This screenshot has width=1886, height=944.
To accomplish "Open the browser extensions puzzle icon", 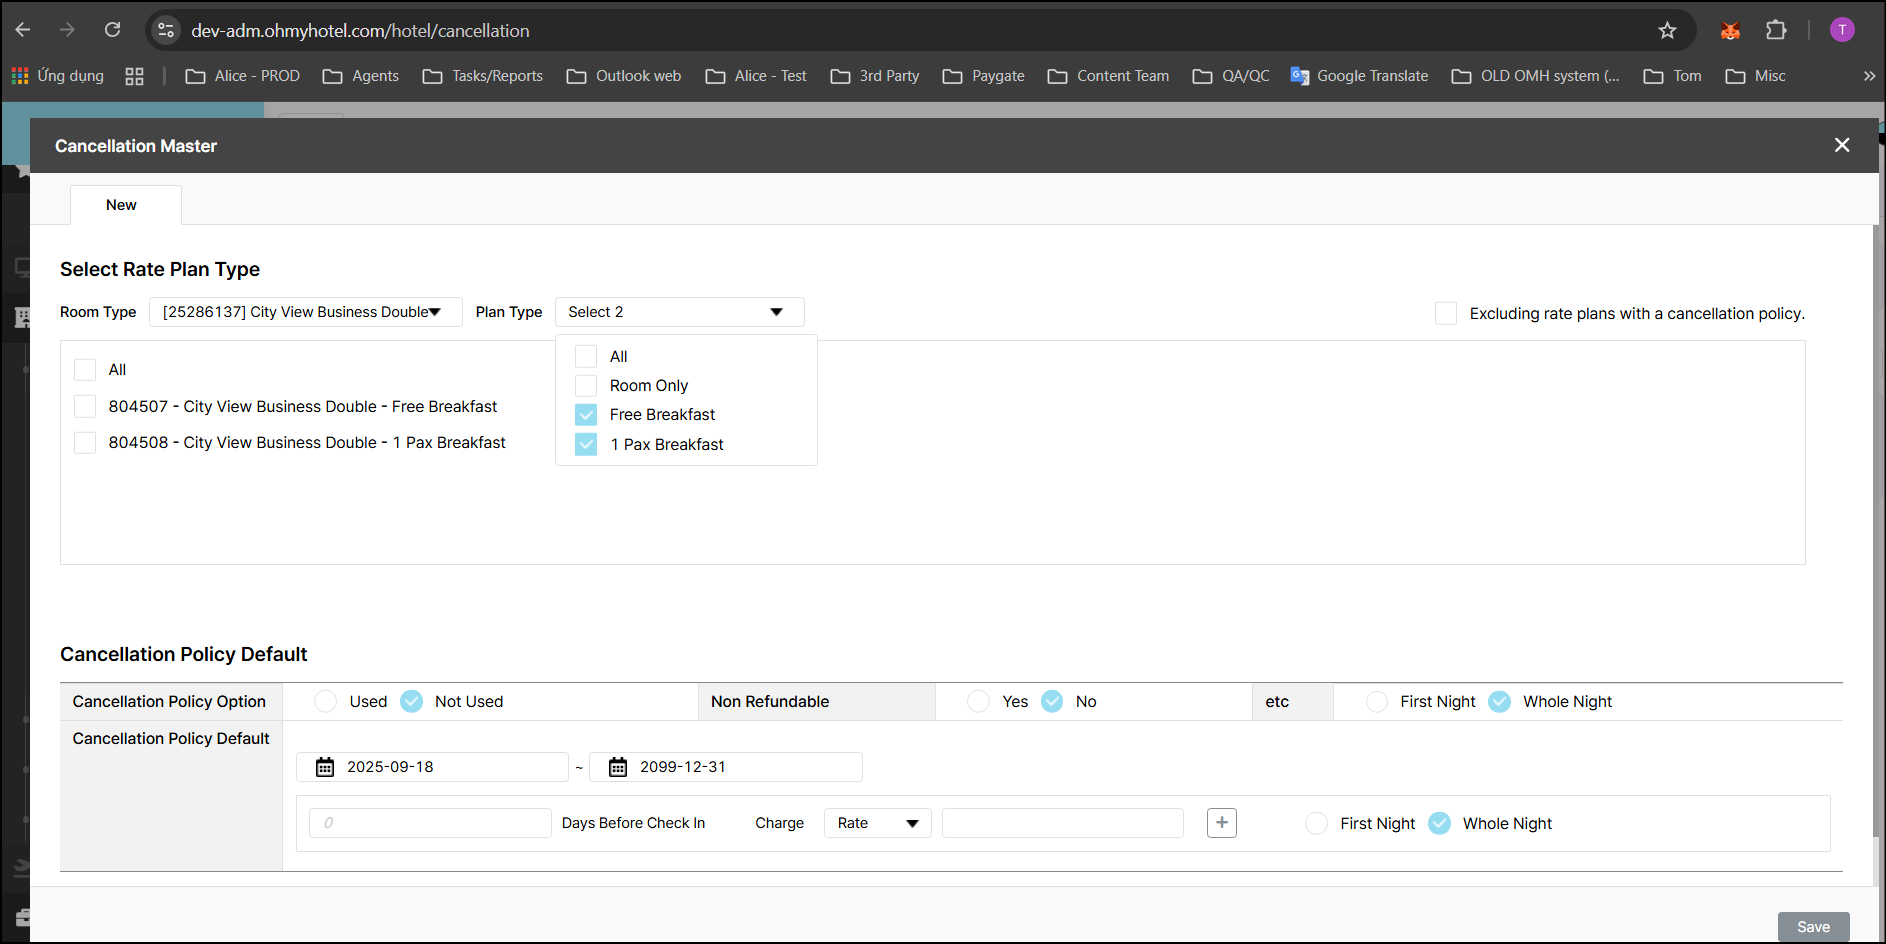I will [1776, 31].
